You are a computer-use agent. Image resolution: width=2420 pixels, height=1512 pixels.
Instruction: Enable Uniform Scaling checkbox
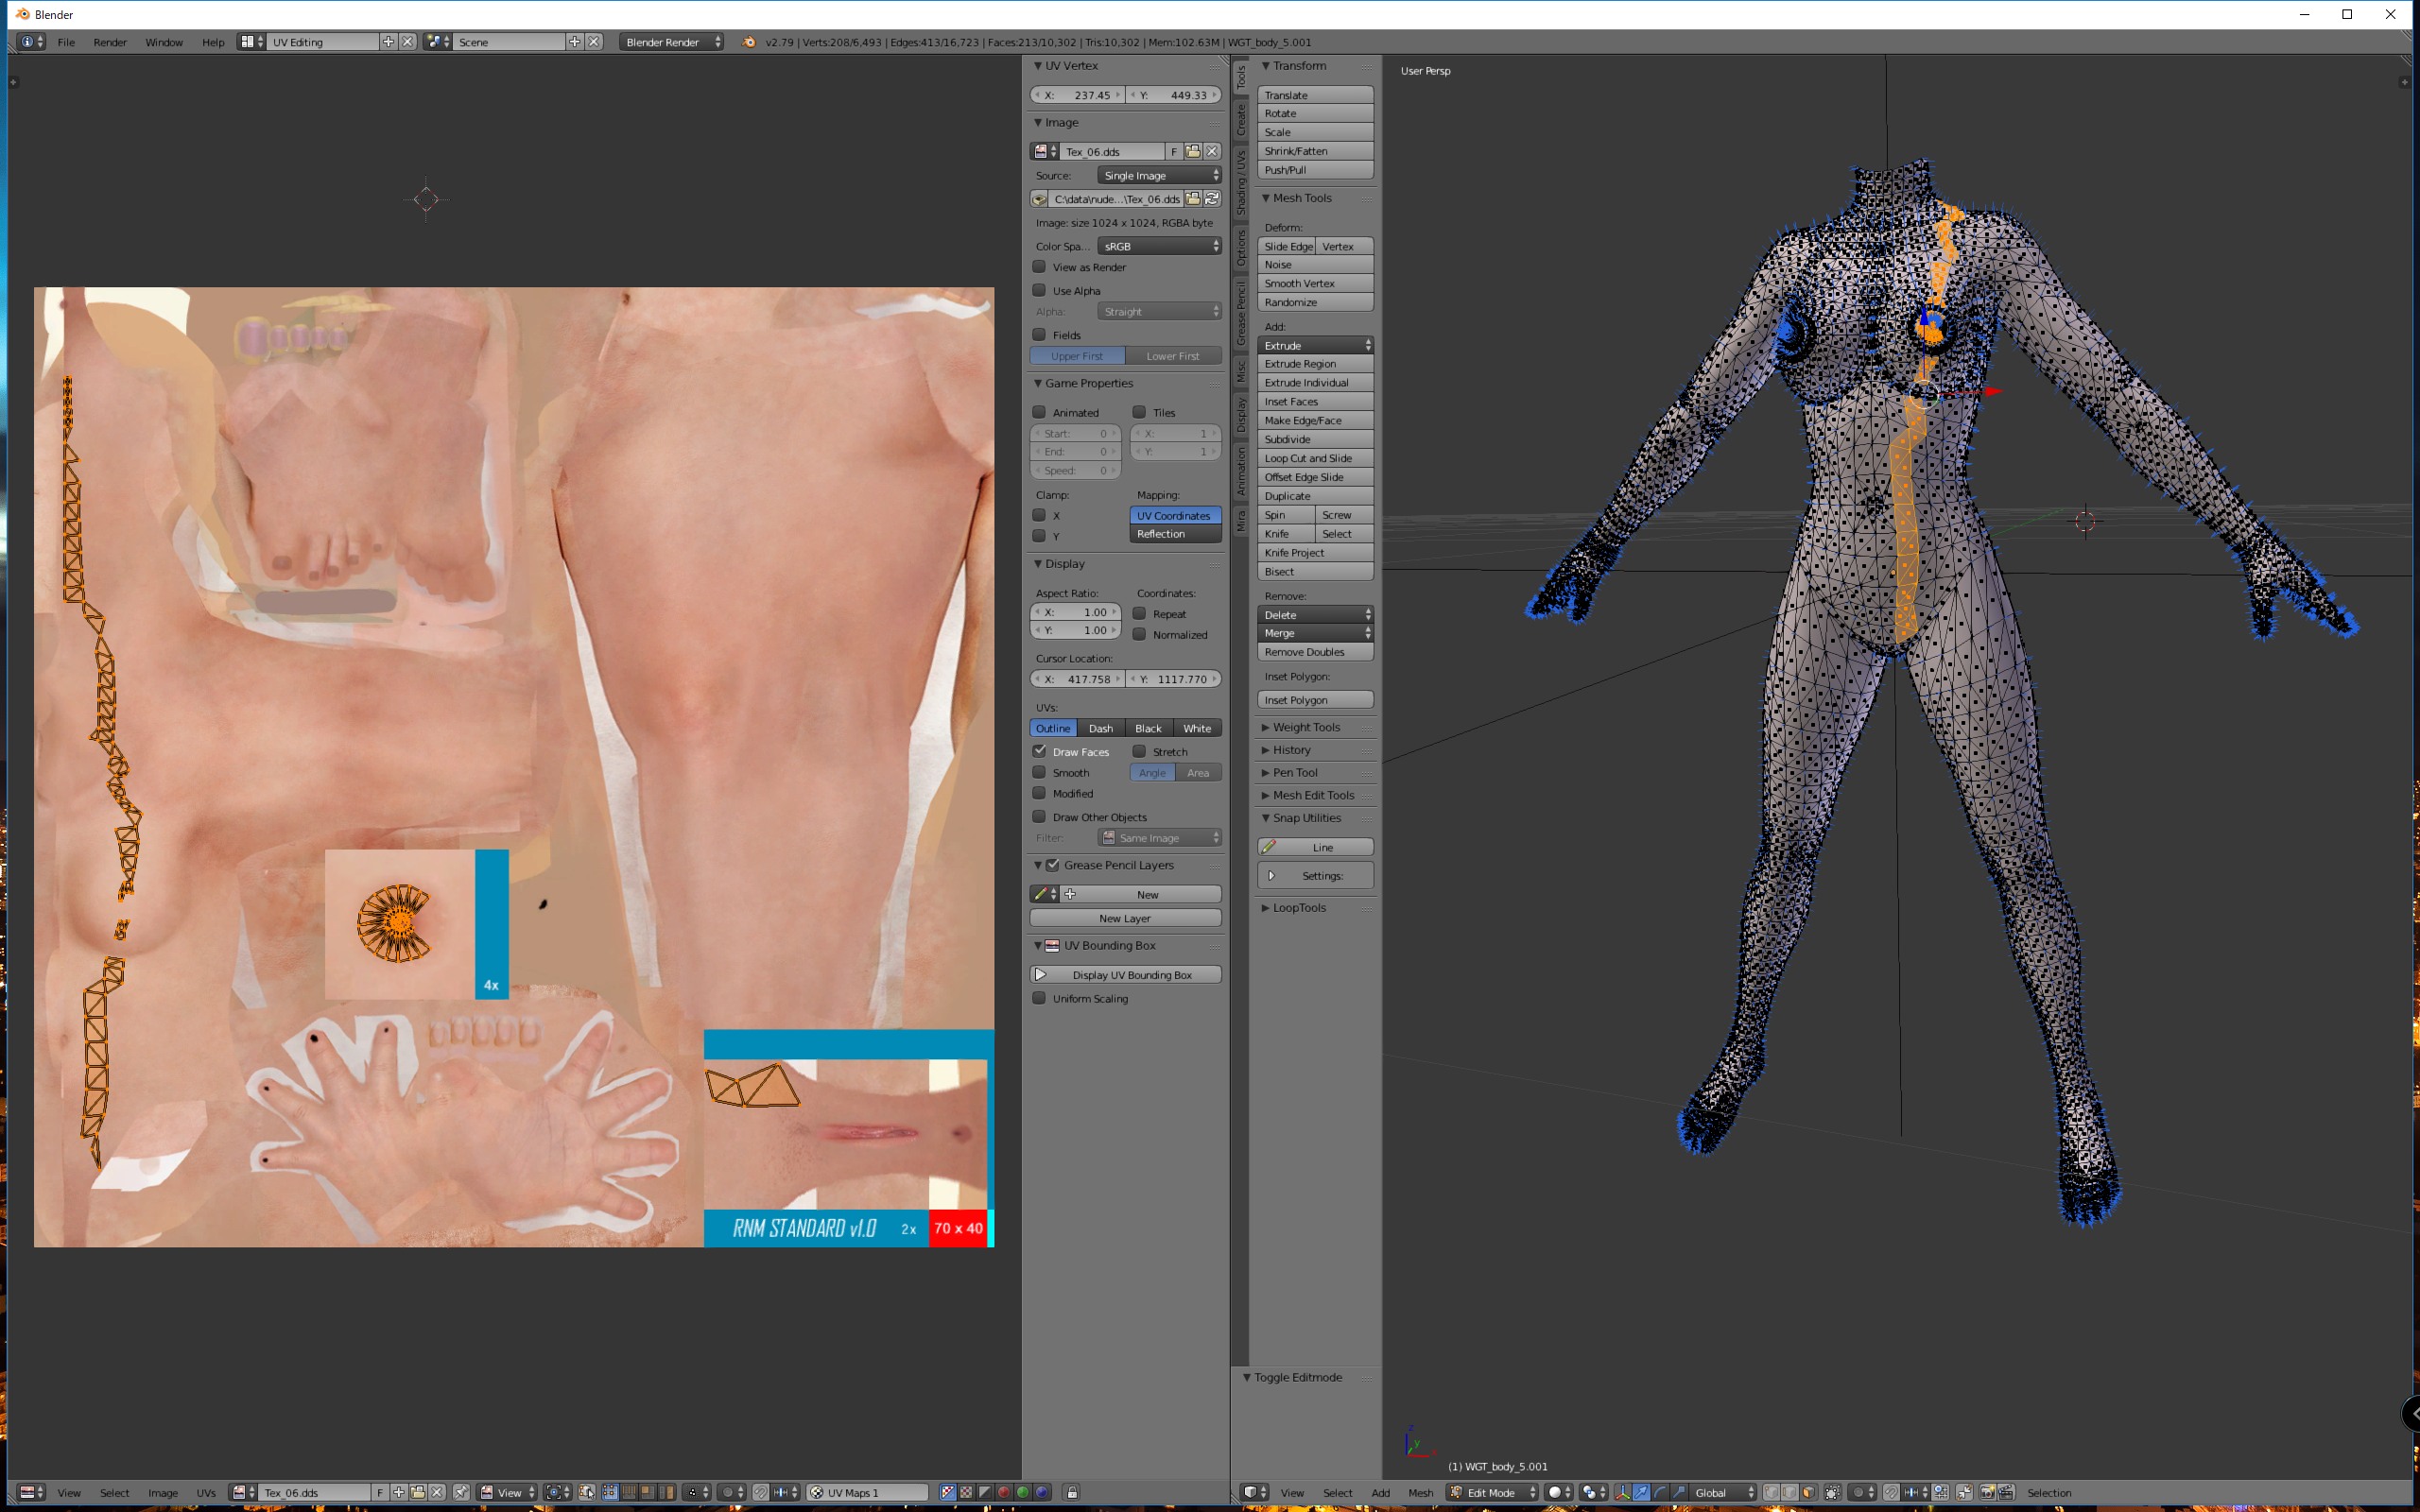[x=1040, y=998]
